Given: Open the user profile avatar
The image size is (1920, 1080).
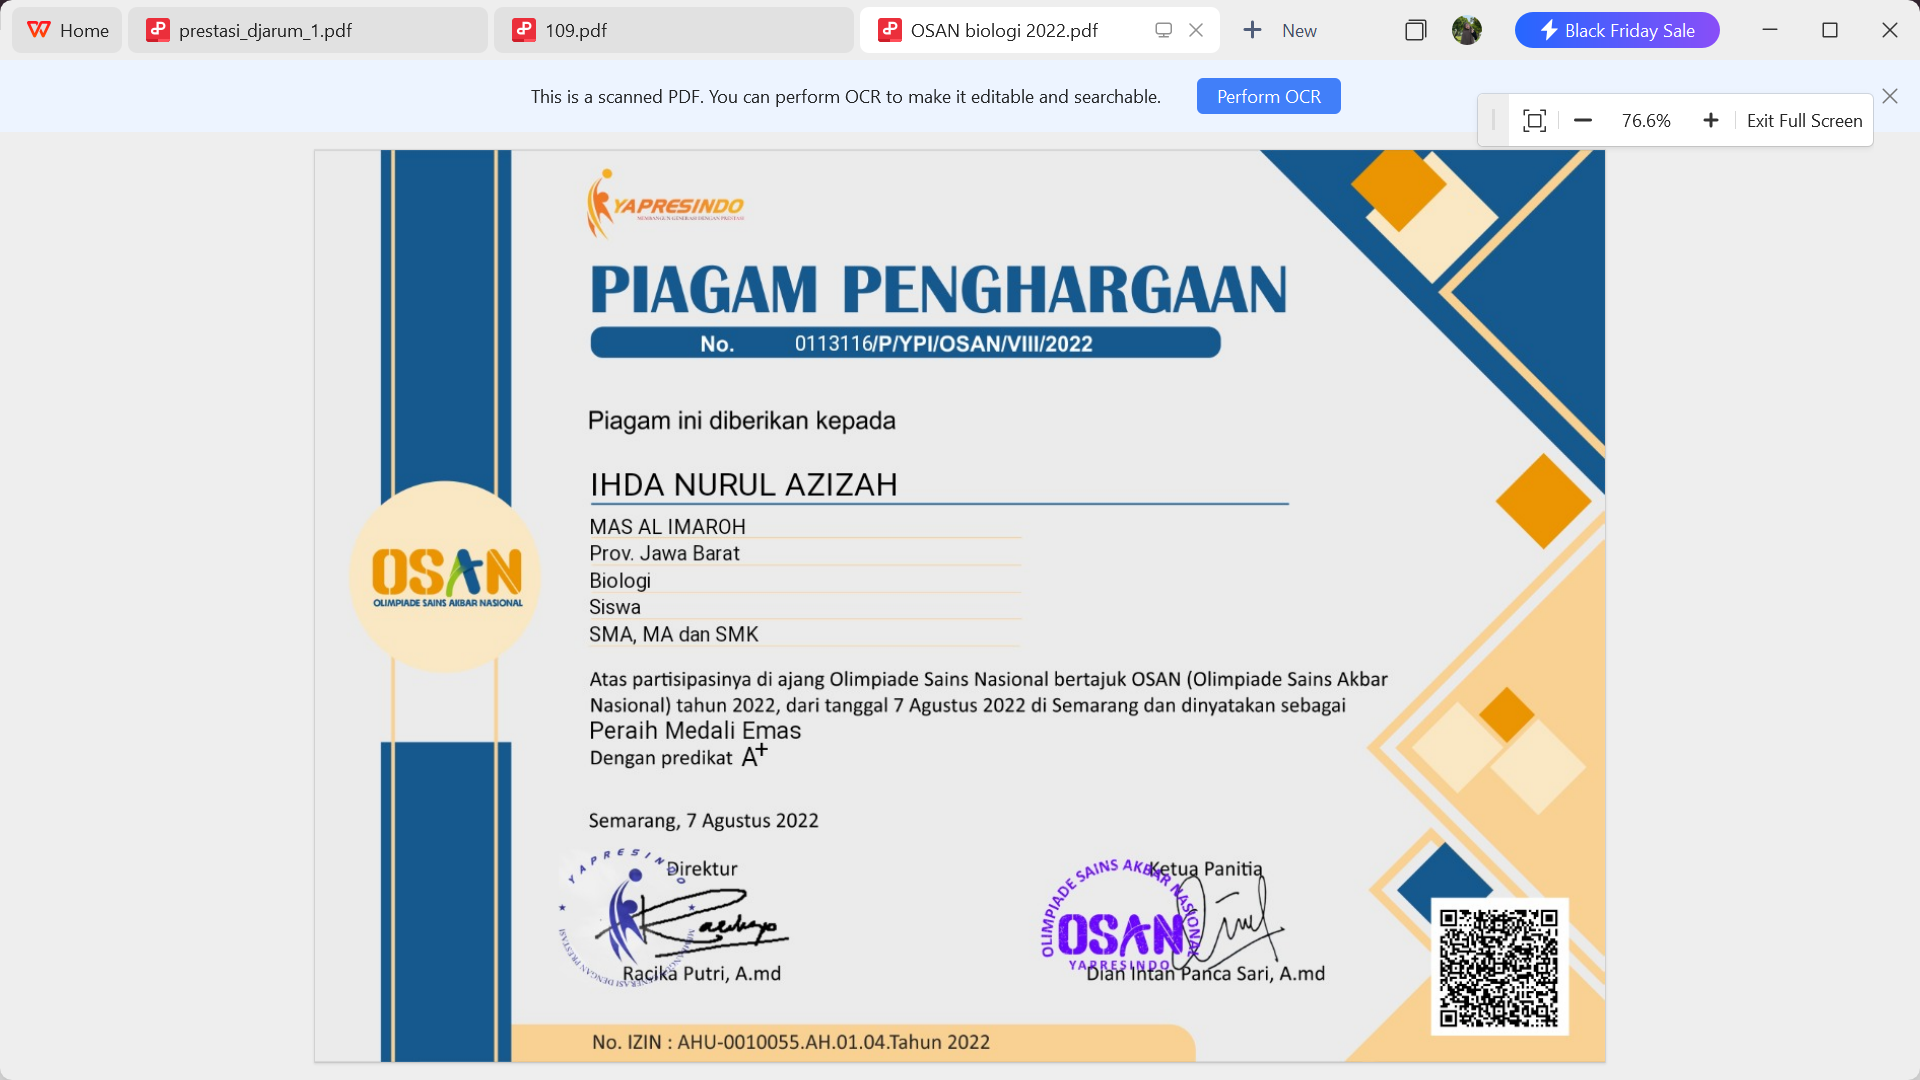Looking at the screenshot, I should pos(1466,30).
